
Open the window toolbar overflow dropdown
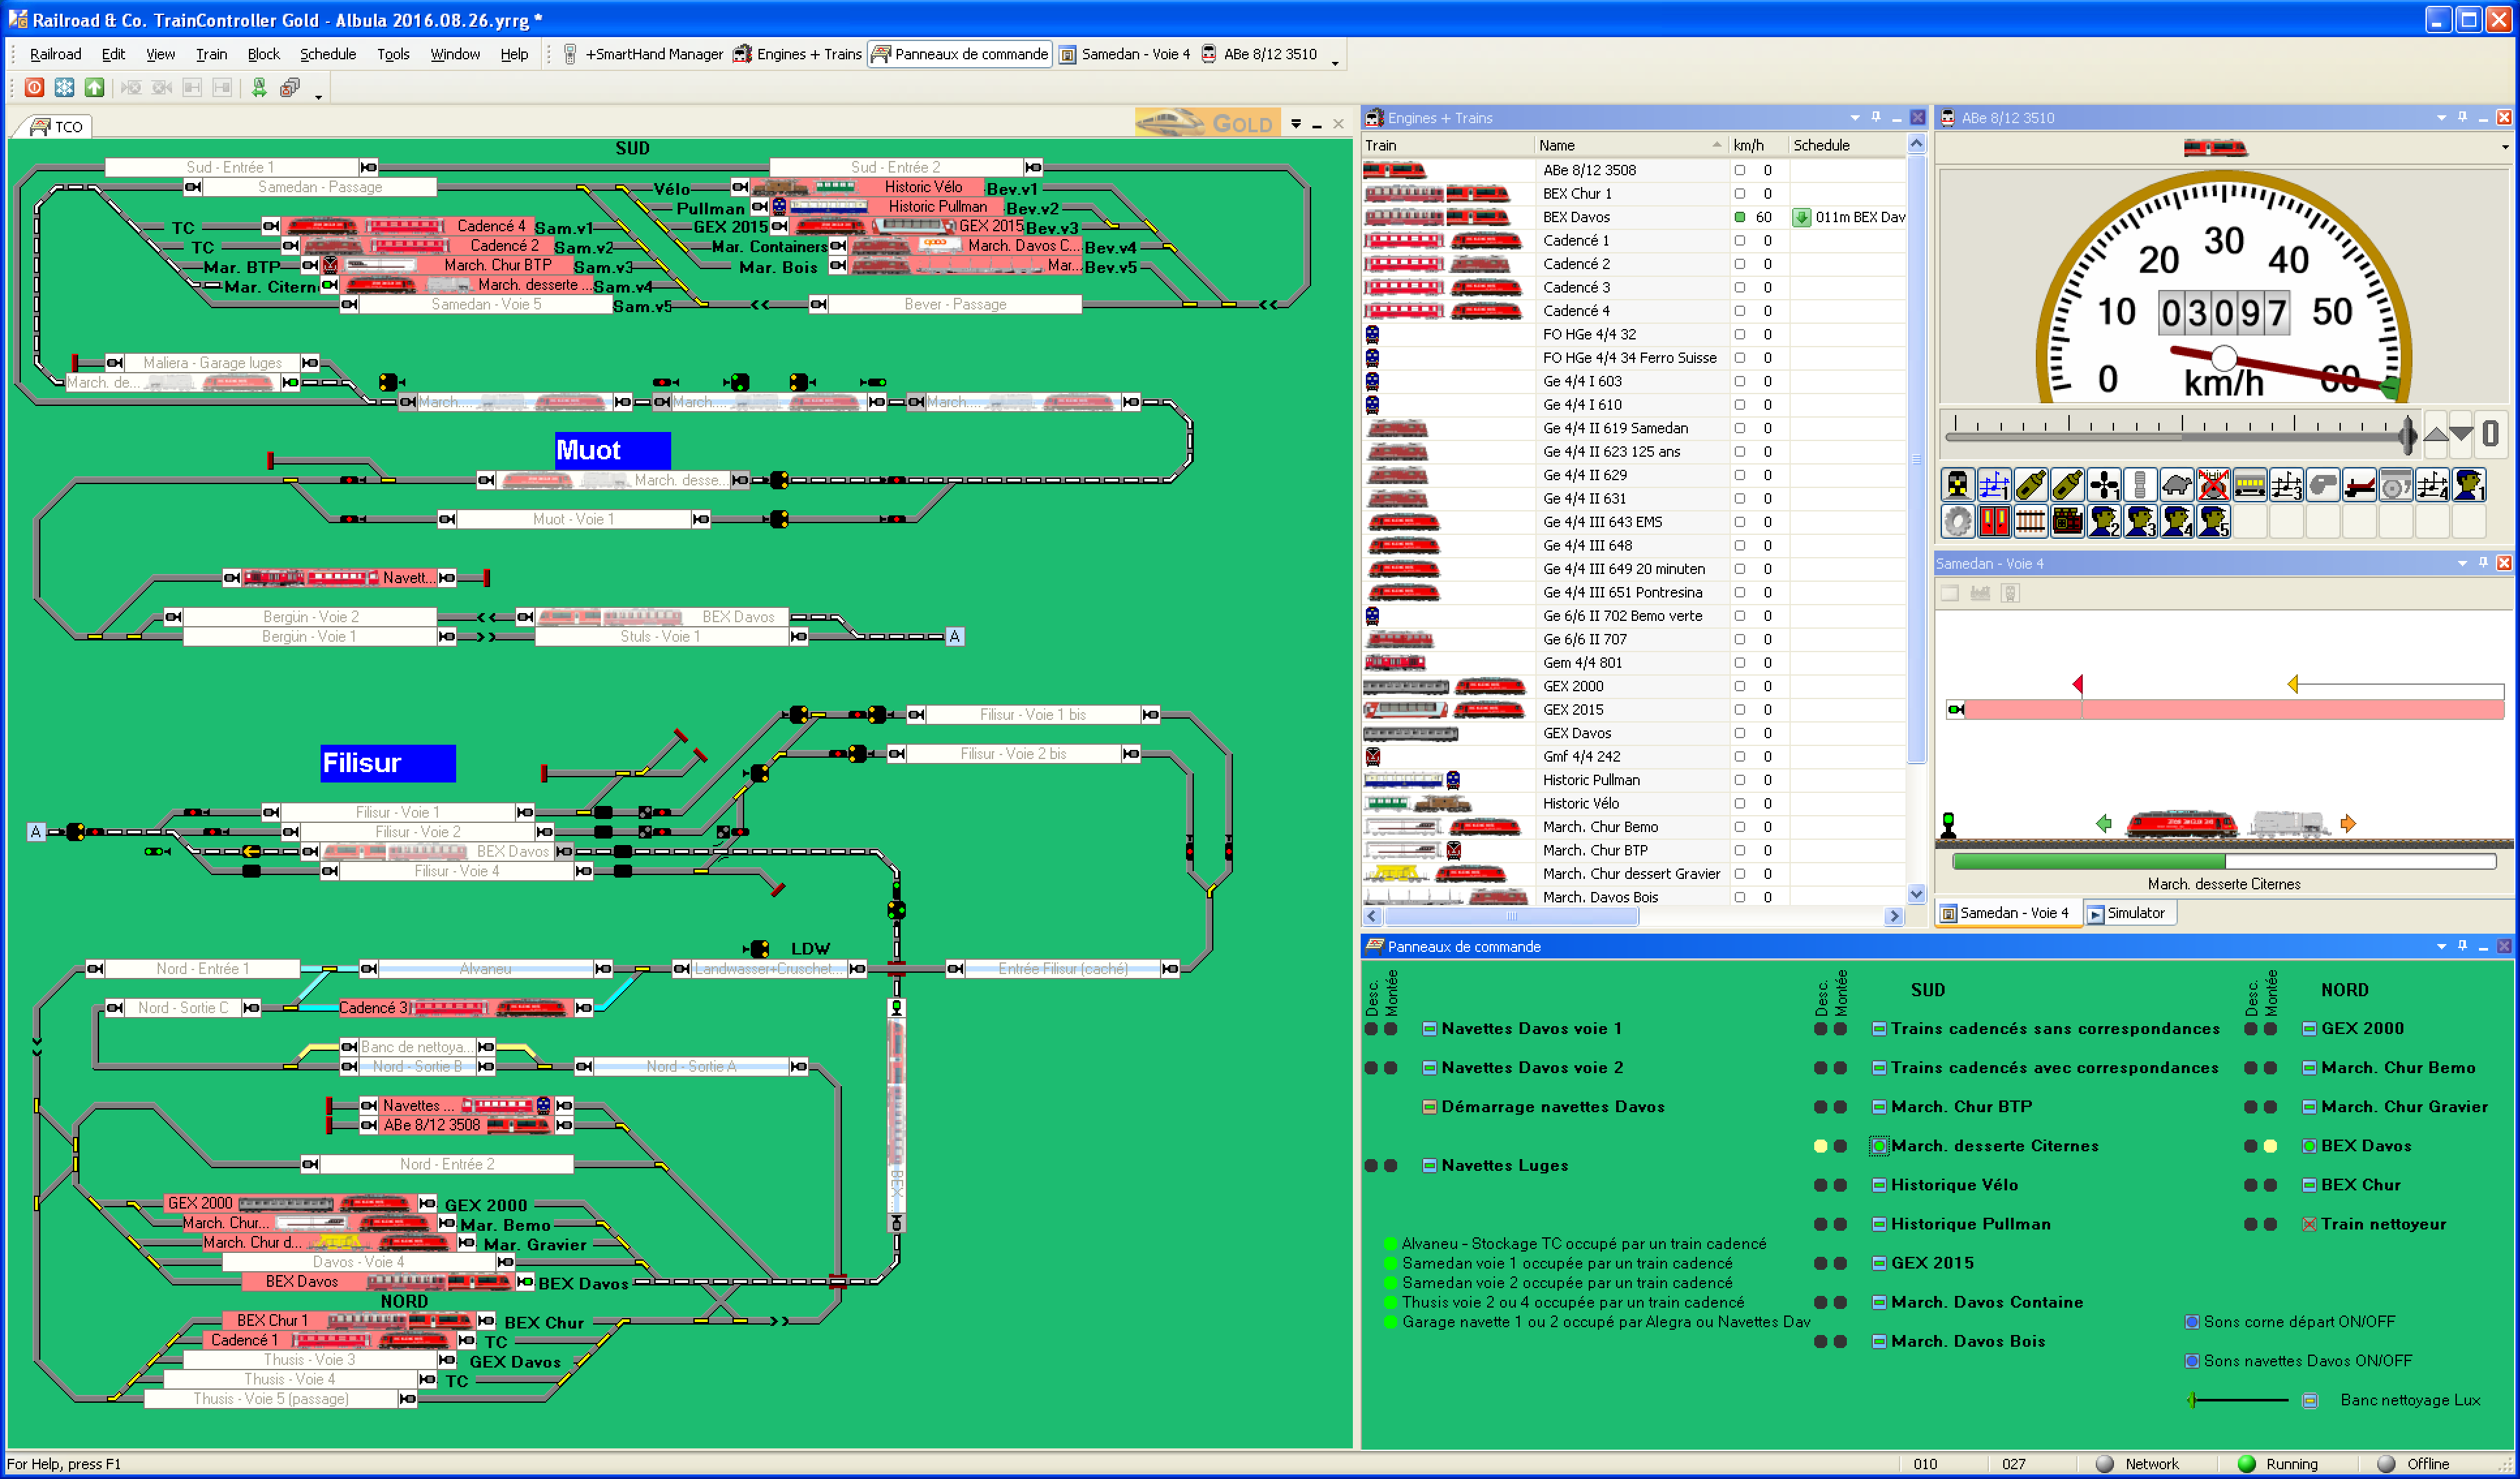click(x=1335, y=63)
